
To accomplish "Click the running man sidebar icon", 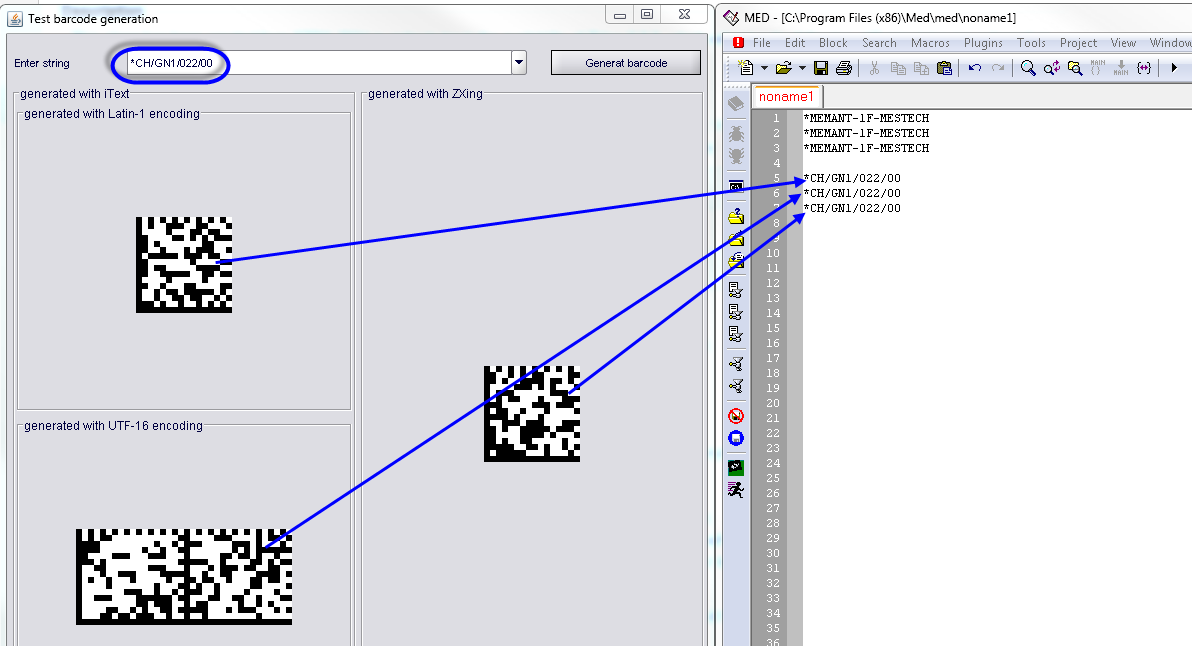I will click(736, 490).
